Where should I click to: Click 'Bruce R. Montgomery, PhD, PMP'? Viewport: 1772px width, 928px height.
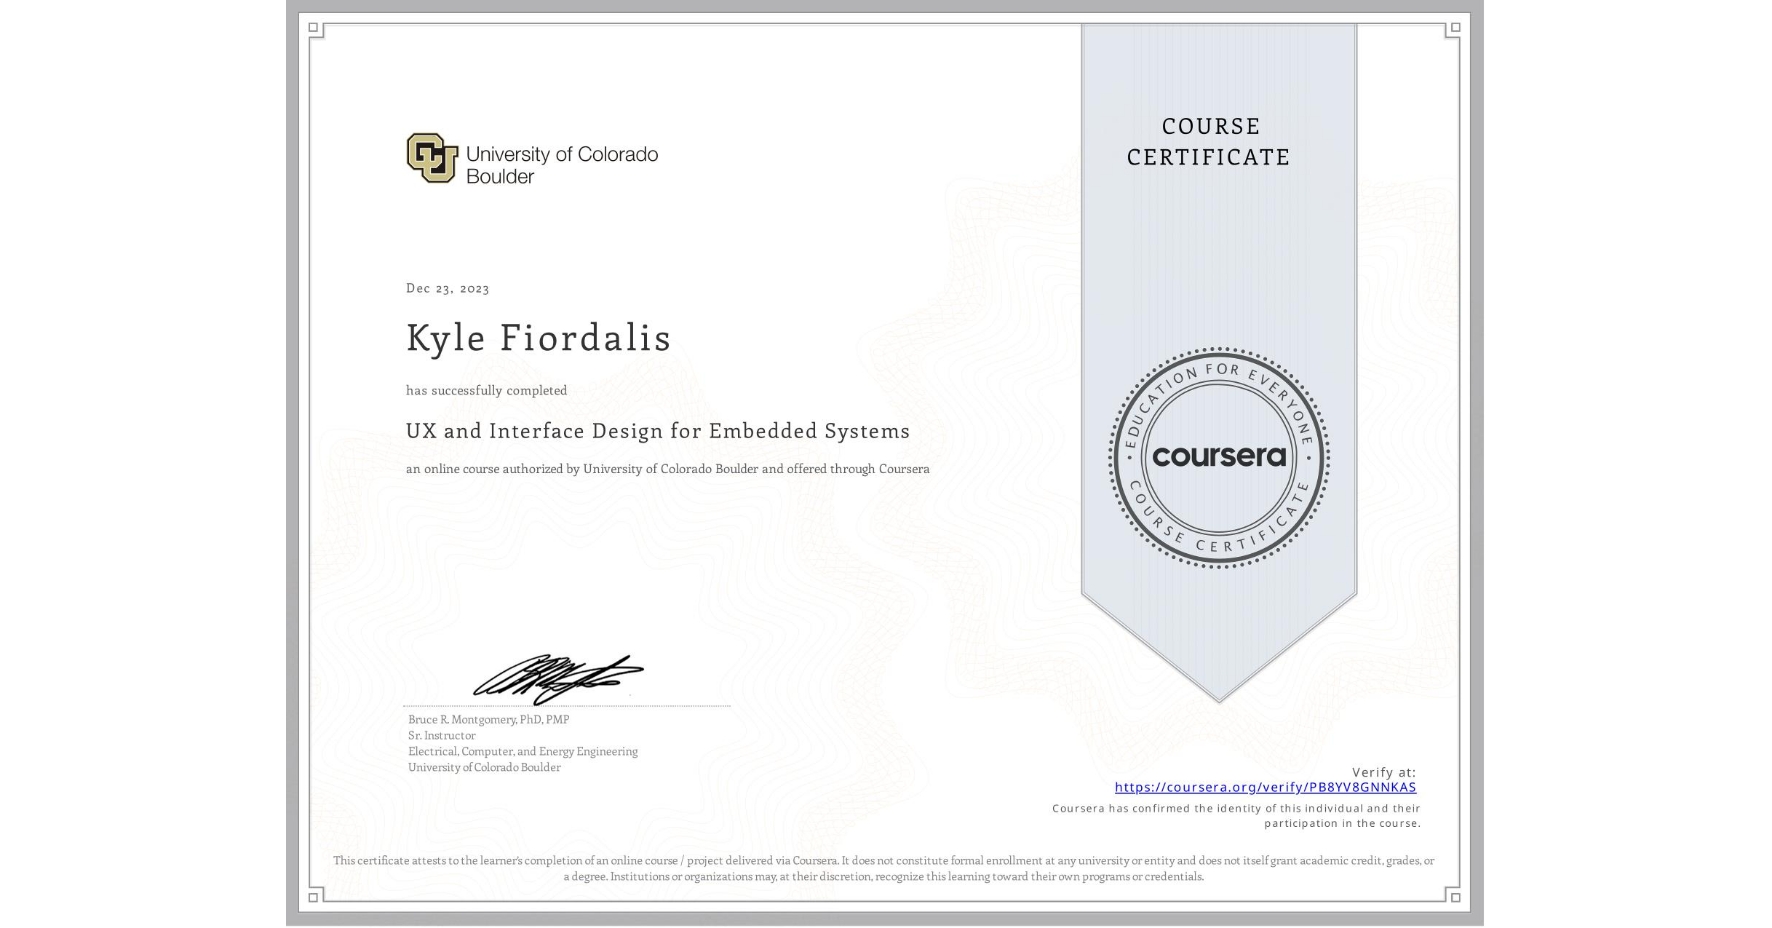(488, 719)
